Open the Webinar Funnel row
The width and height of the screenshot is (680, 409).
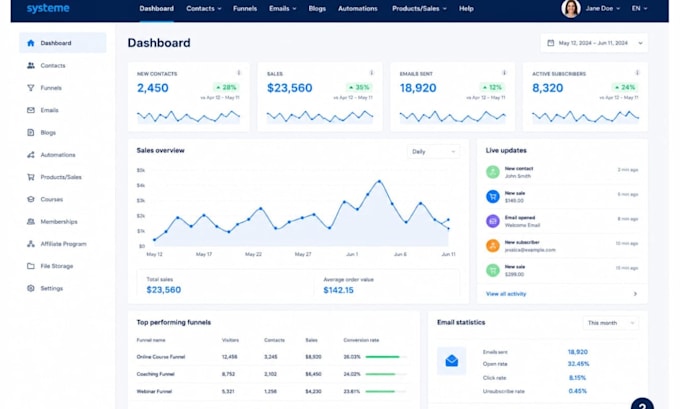tap(272, 391)
